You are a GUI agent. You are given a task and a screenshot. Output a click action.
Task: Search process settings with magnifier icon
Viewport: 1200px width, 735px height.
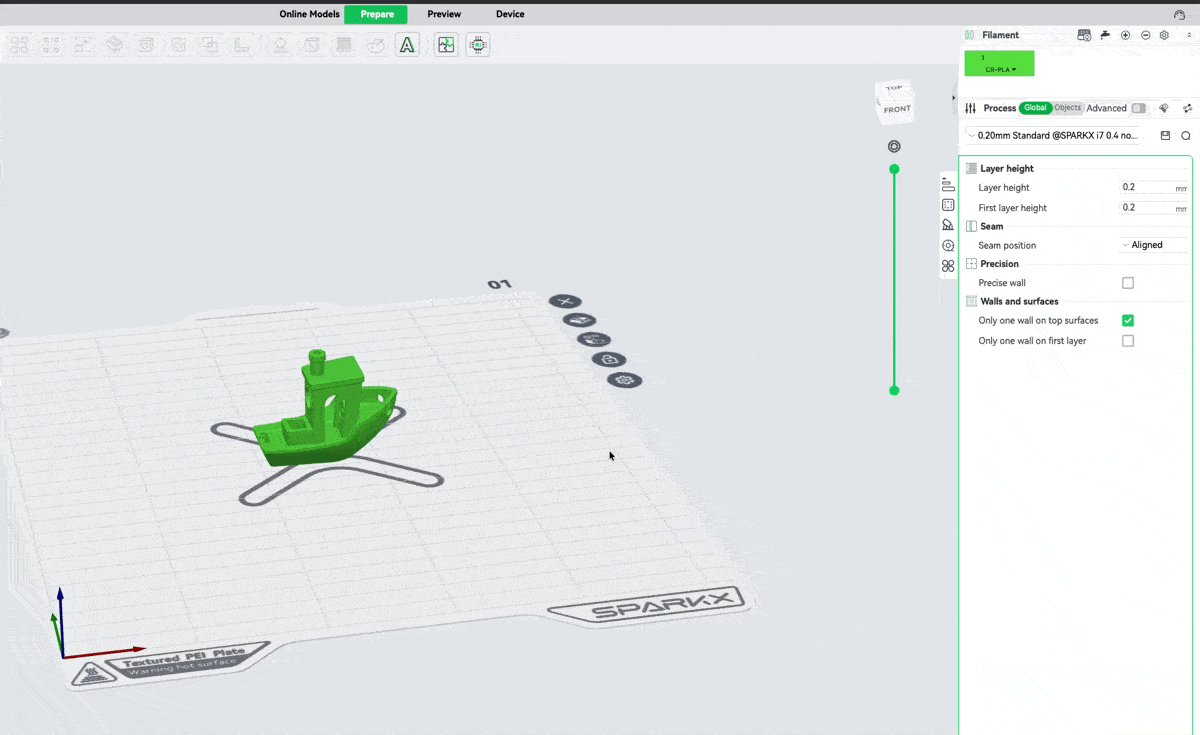click(x=1186, y=136)
